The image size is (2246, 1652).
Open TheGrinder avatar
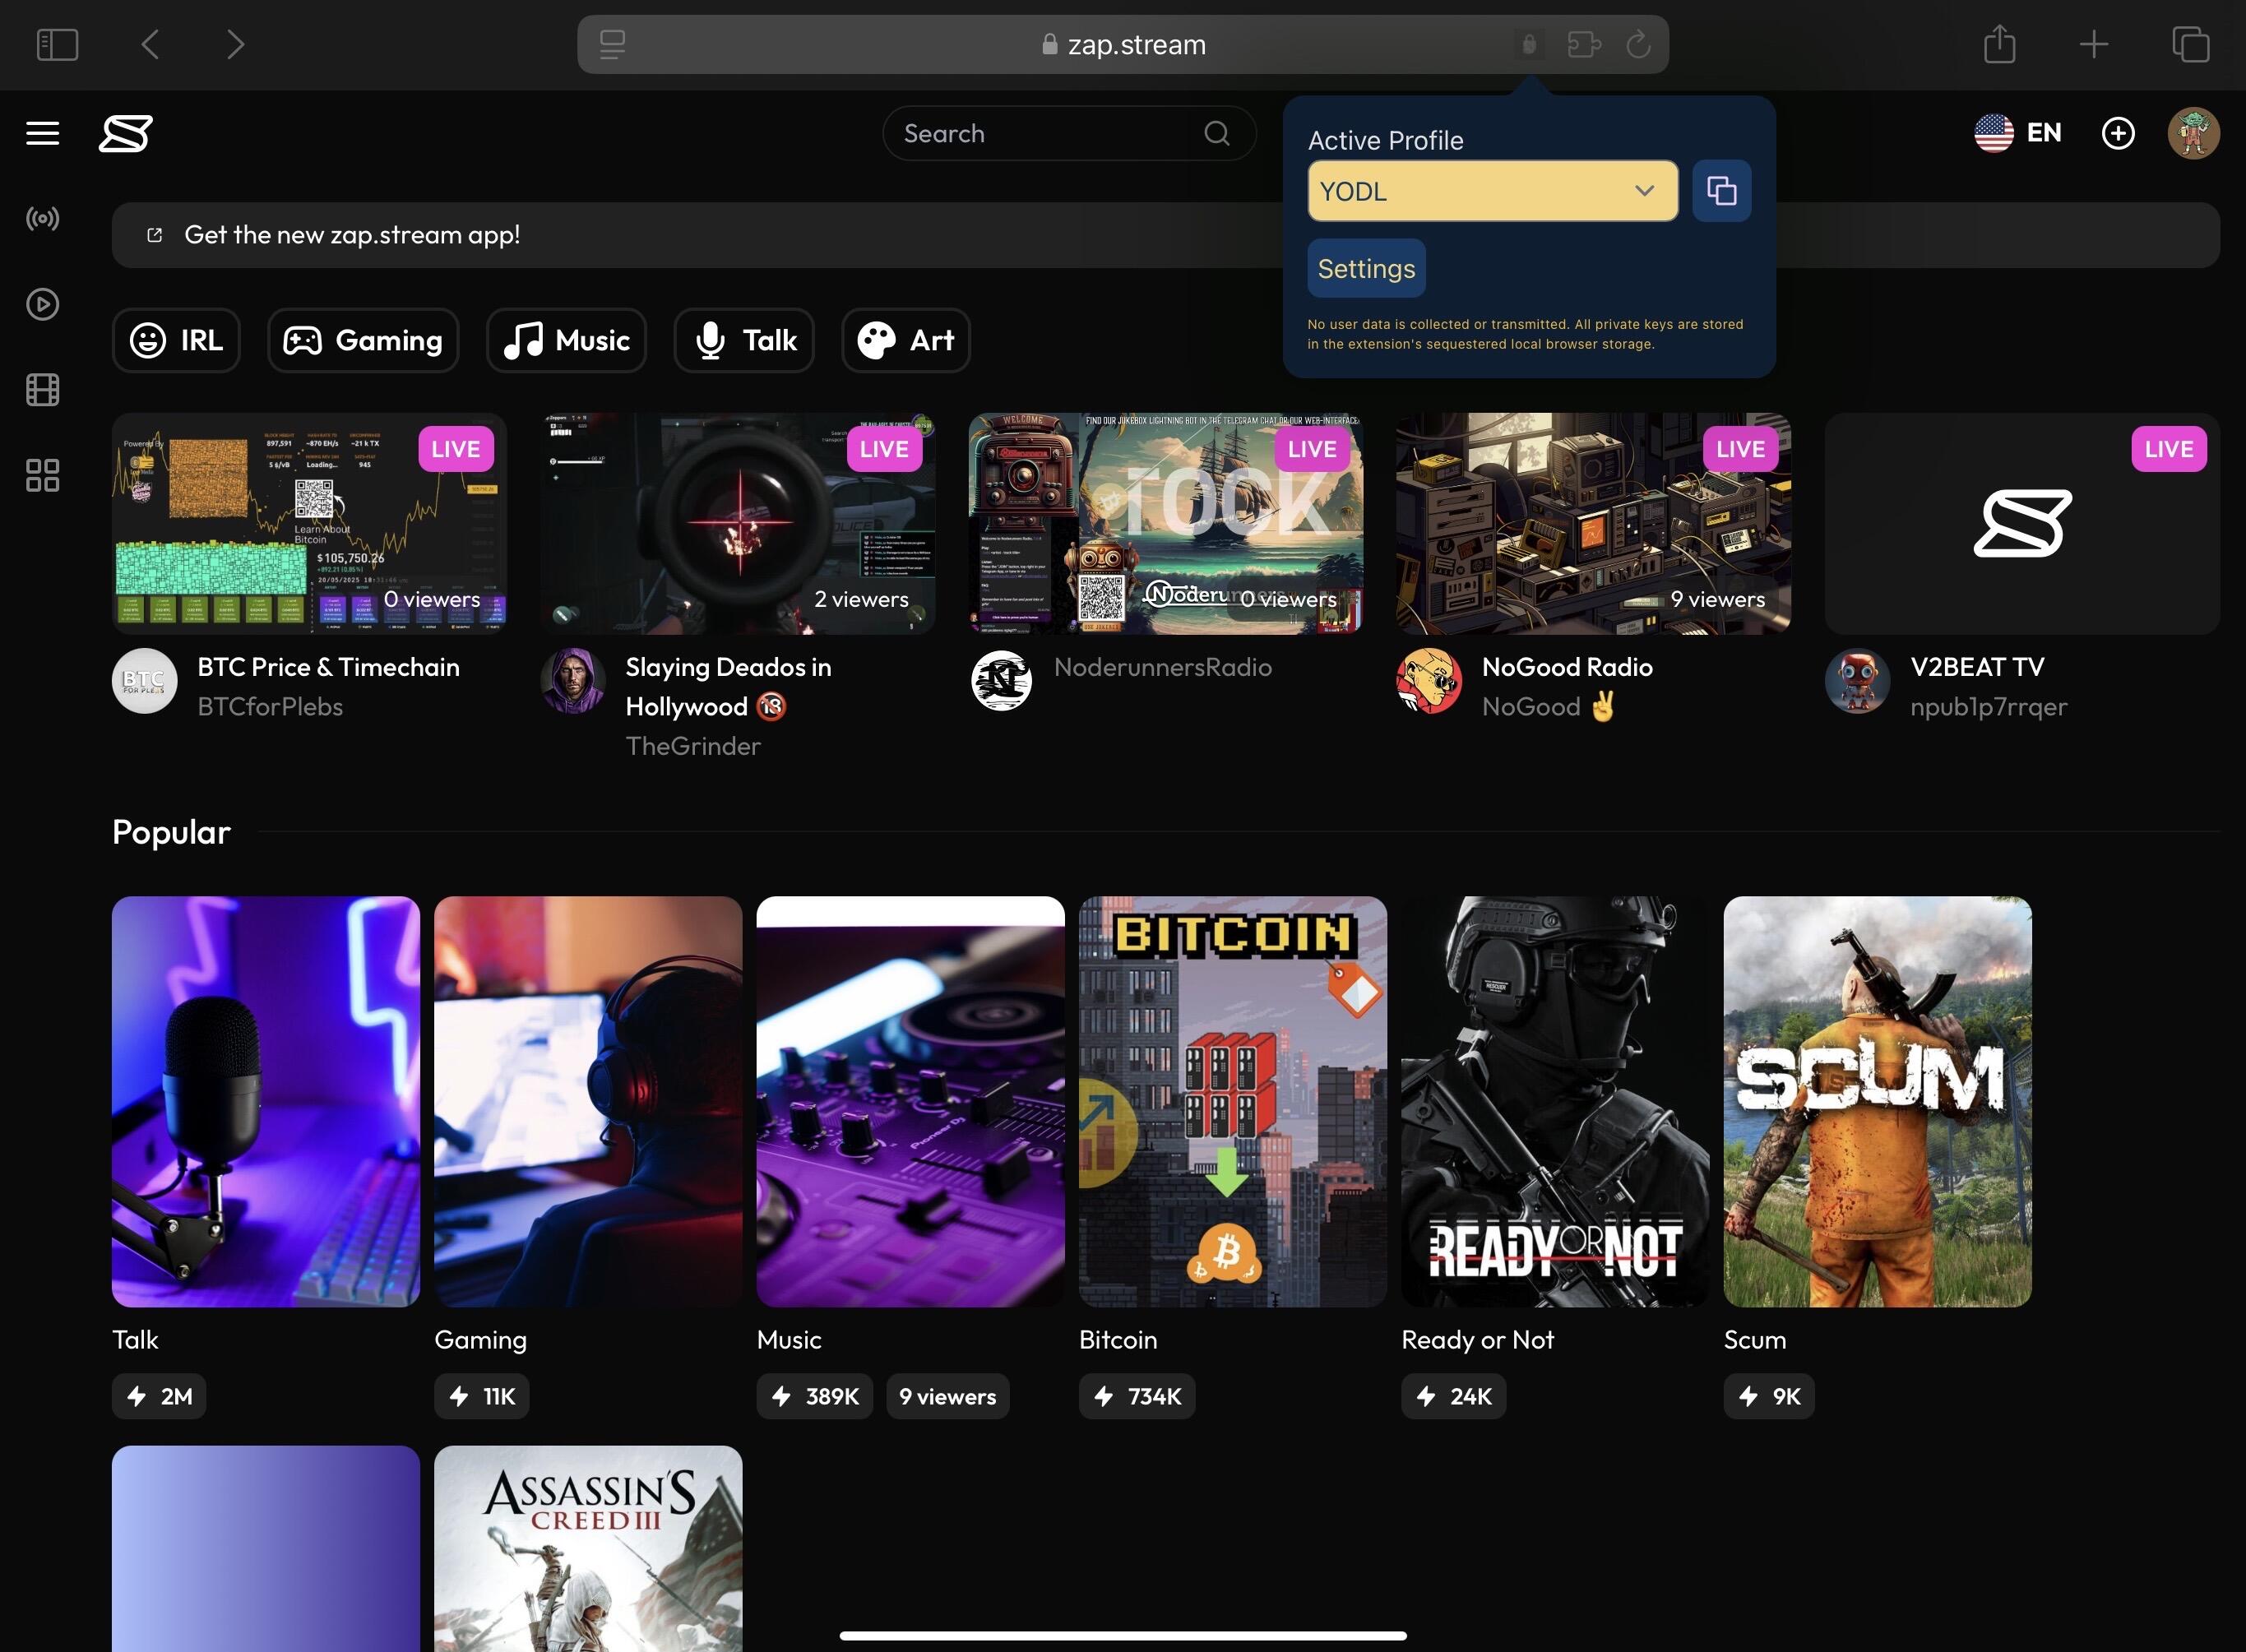(573, 681)
